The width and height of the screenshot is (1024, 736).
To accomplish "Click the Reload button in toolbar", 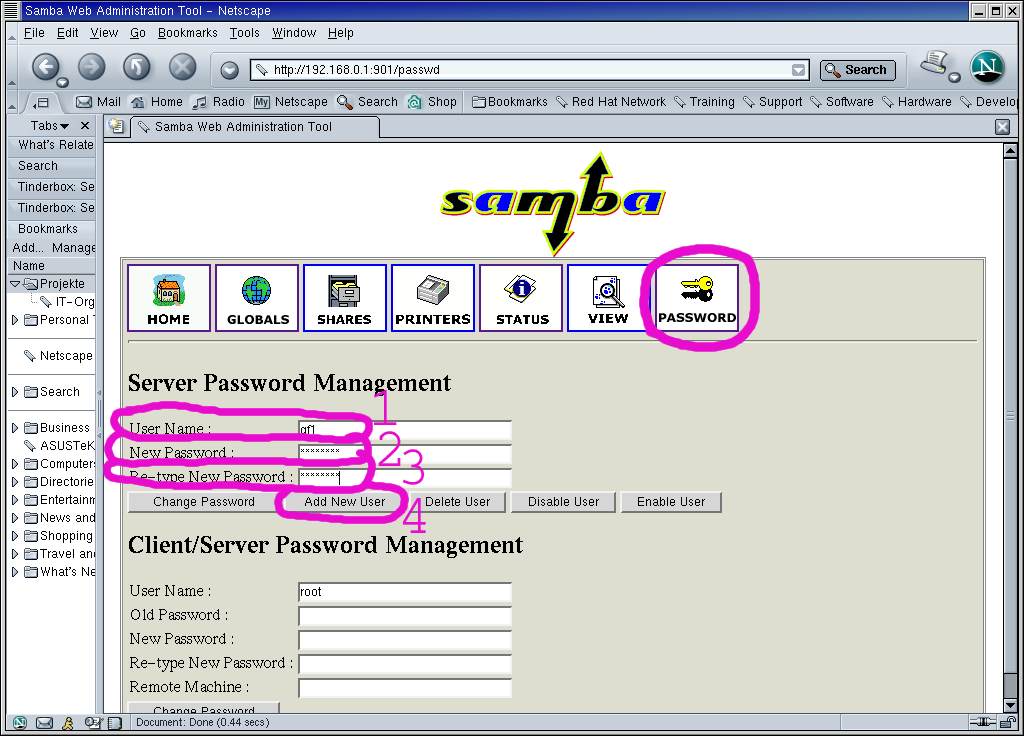I will (x=136, y=68).
